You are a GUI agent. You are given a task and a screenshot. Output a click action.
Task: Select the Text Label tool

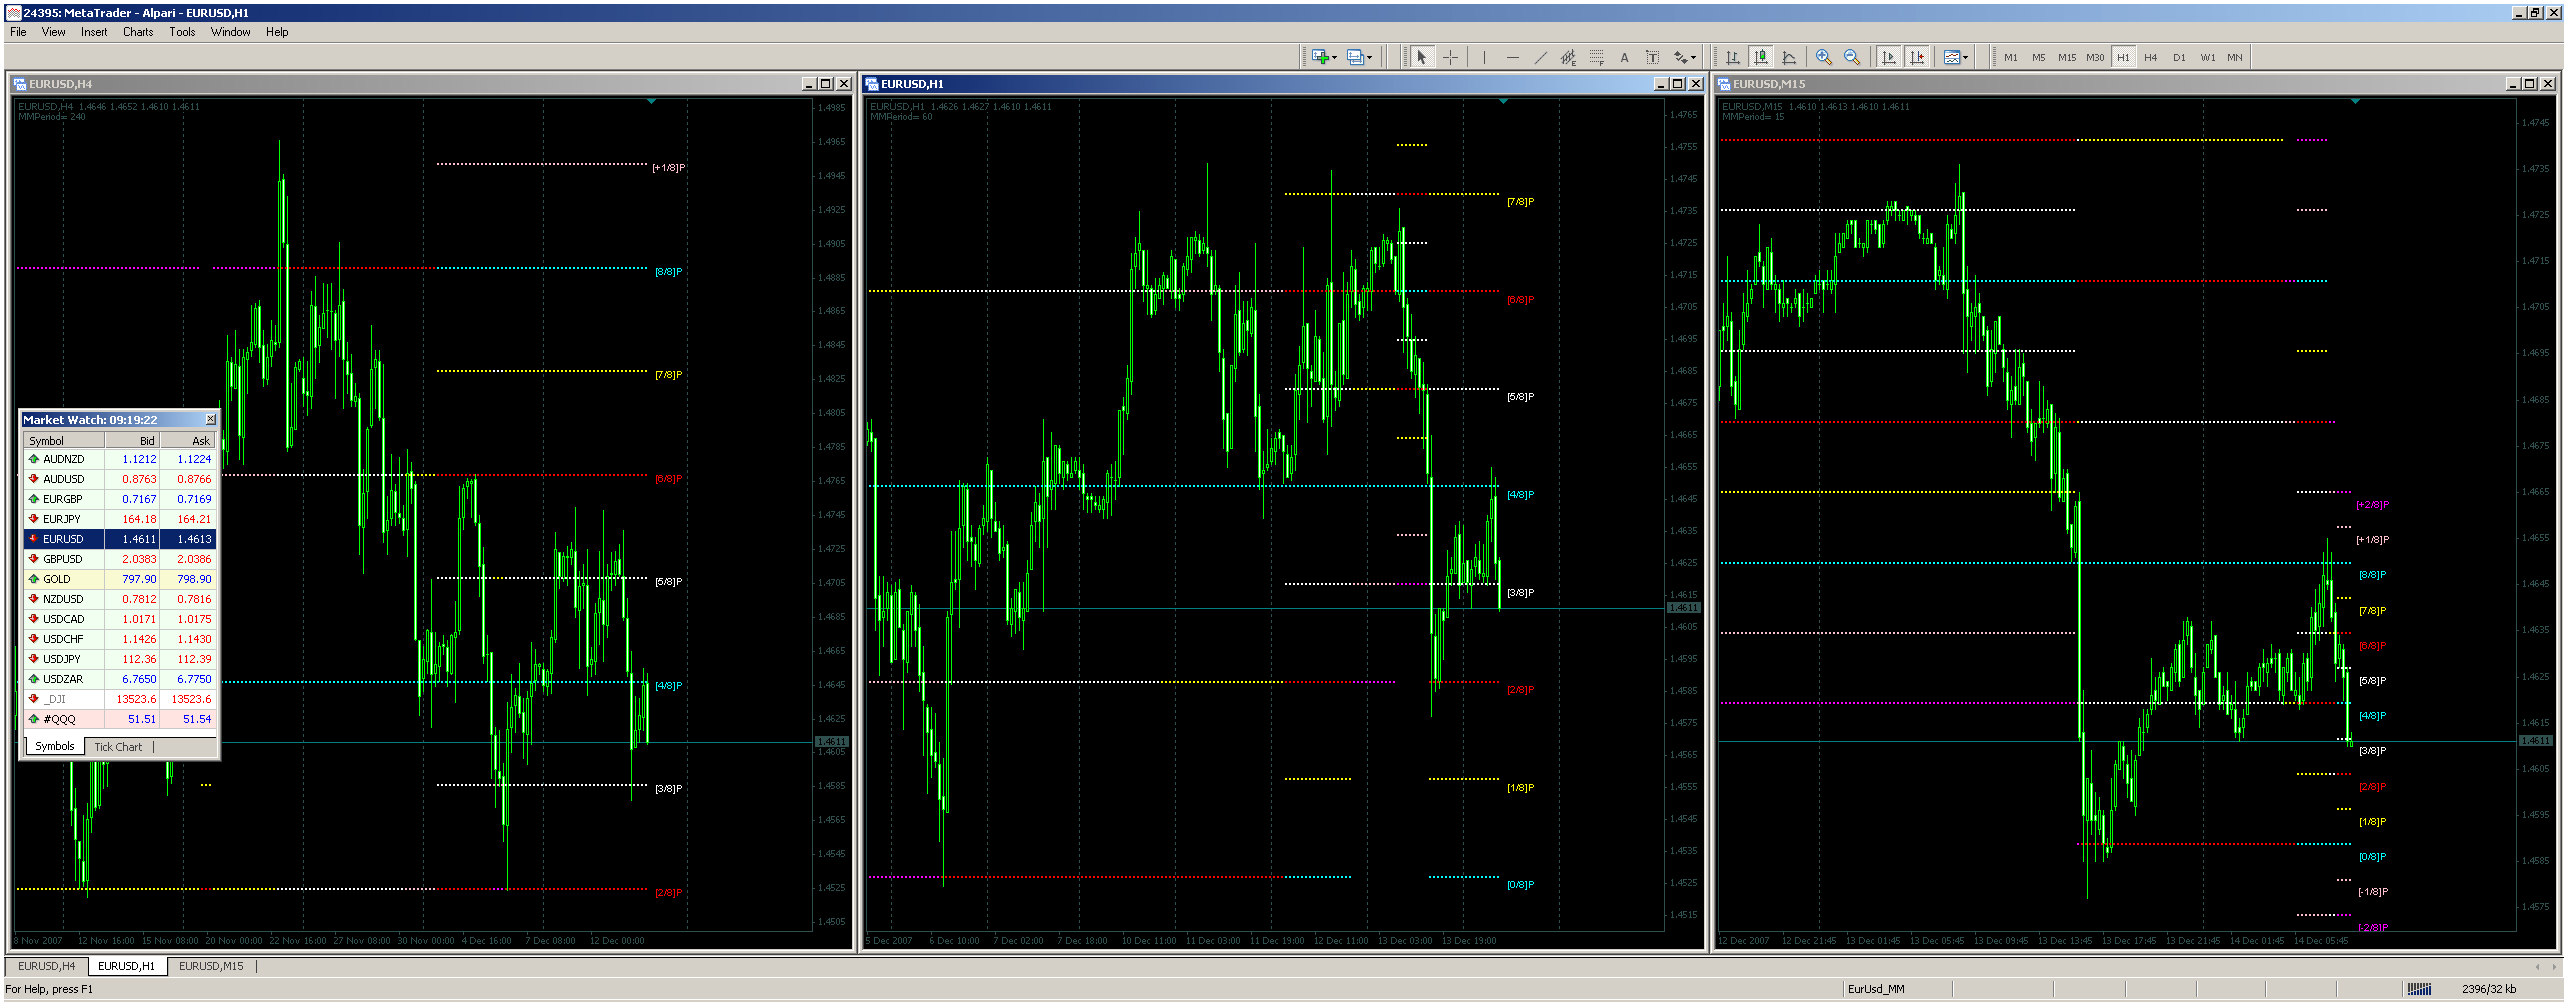pyautogui.click(x=1652, y=57)
